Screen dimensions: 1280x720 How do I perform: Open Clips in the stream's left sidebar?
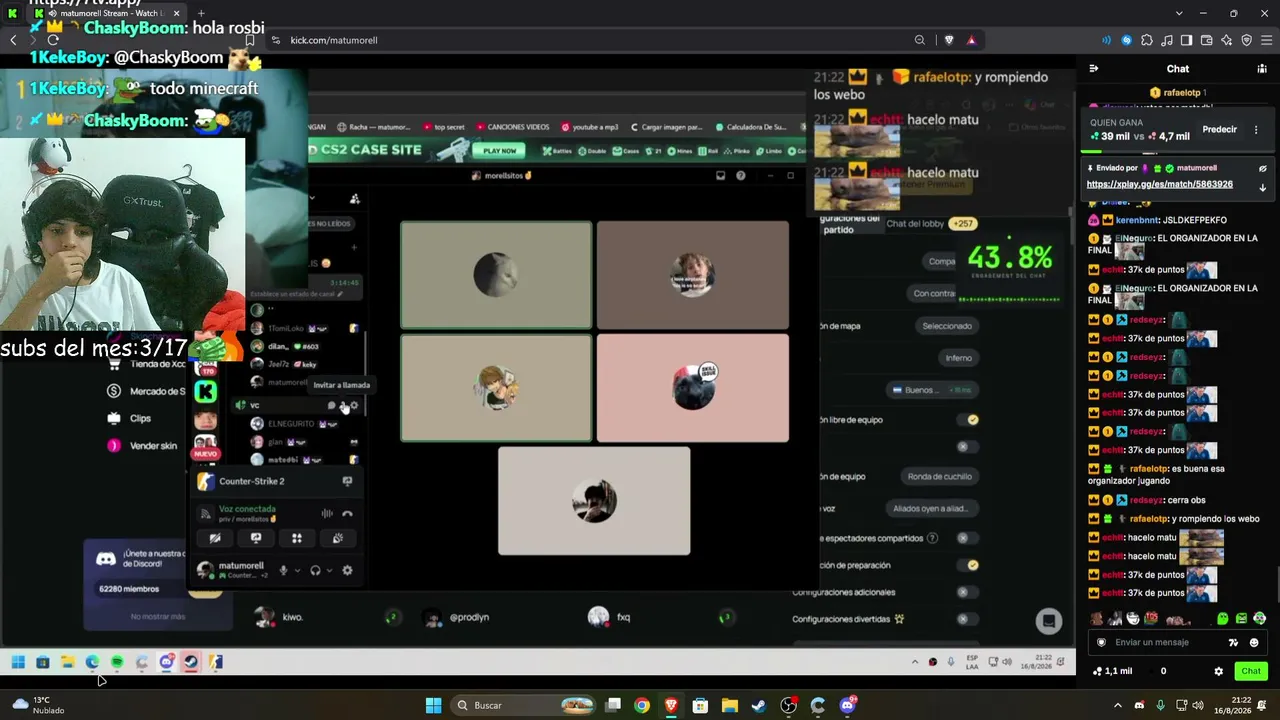coord(140,418)
